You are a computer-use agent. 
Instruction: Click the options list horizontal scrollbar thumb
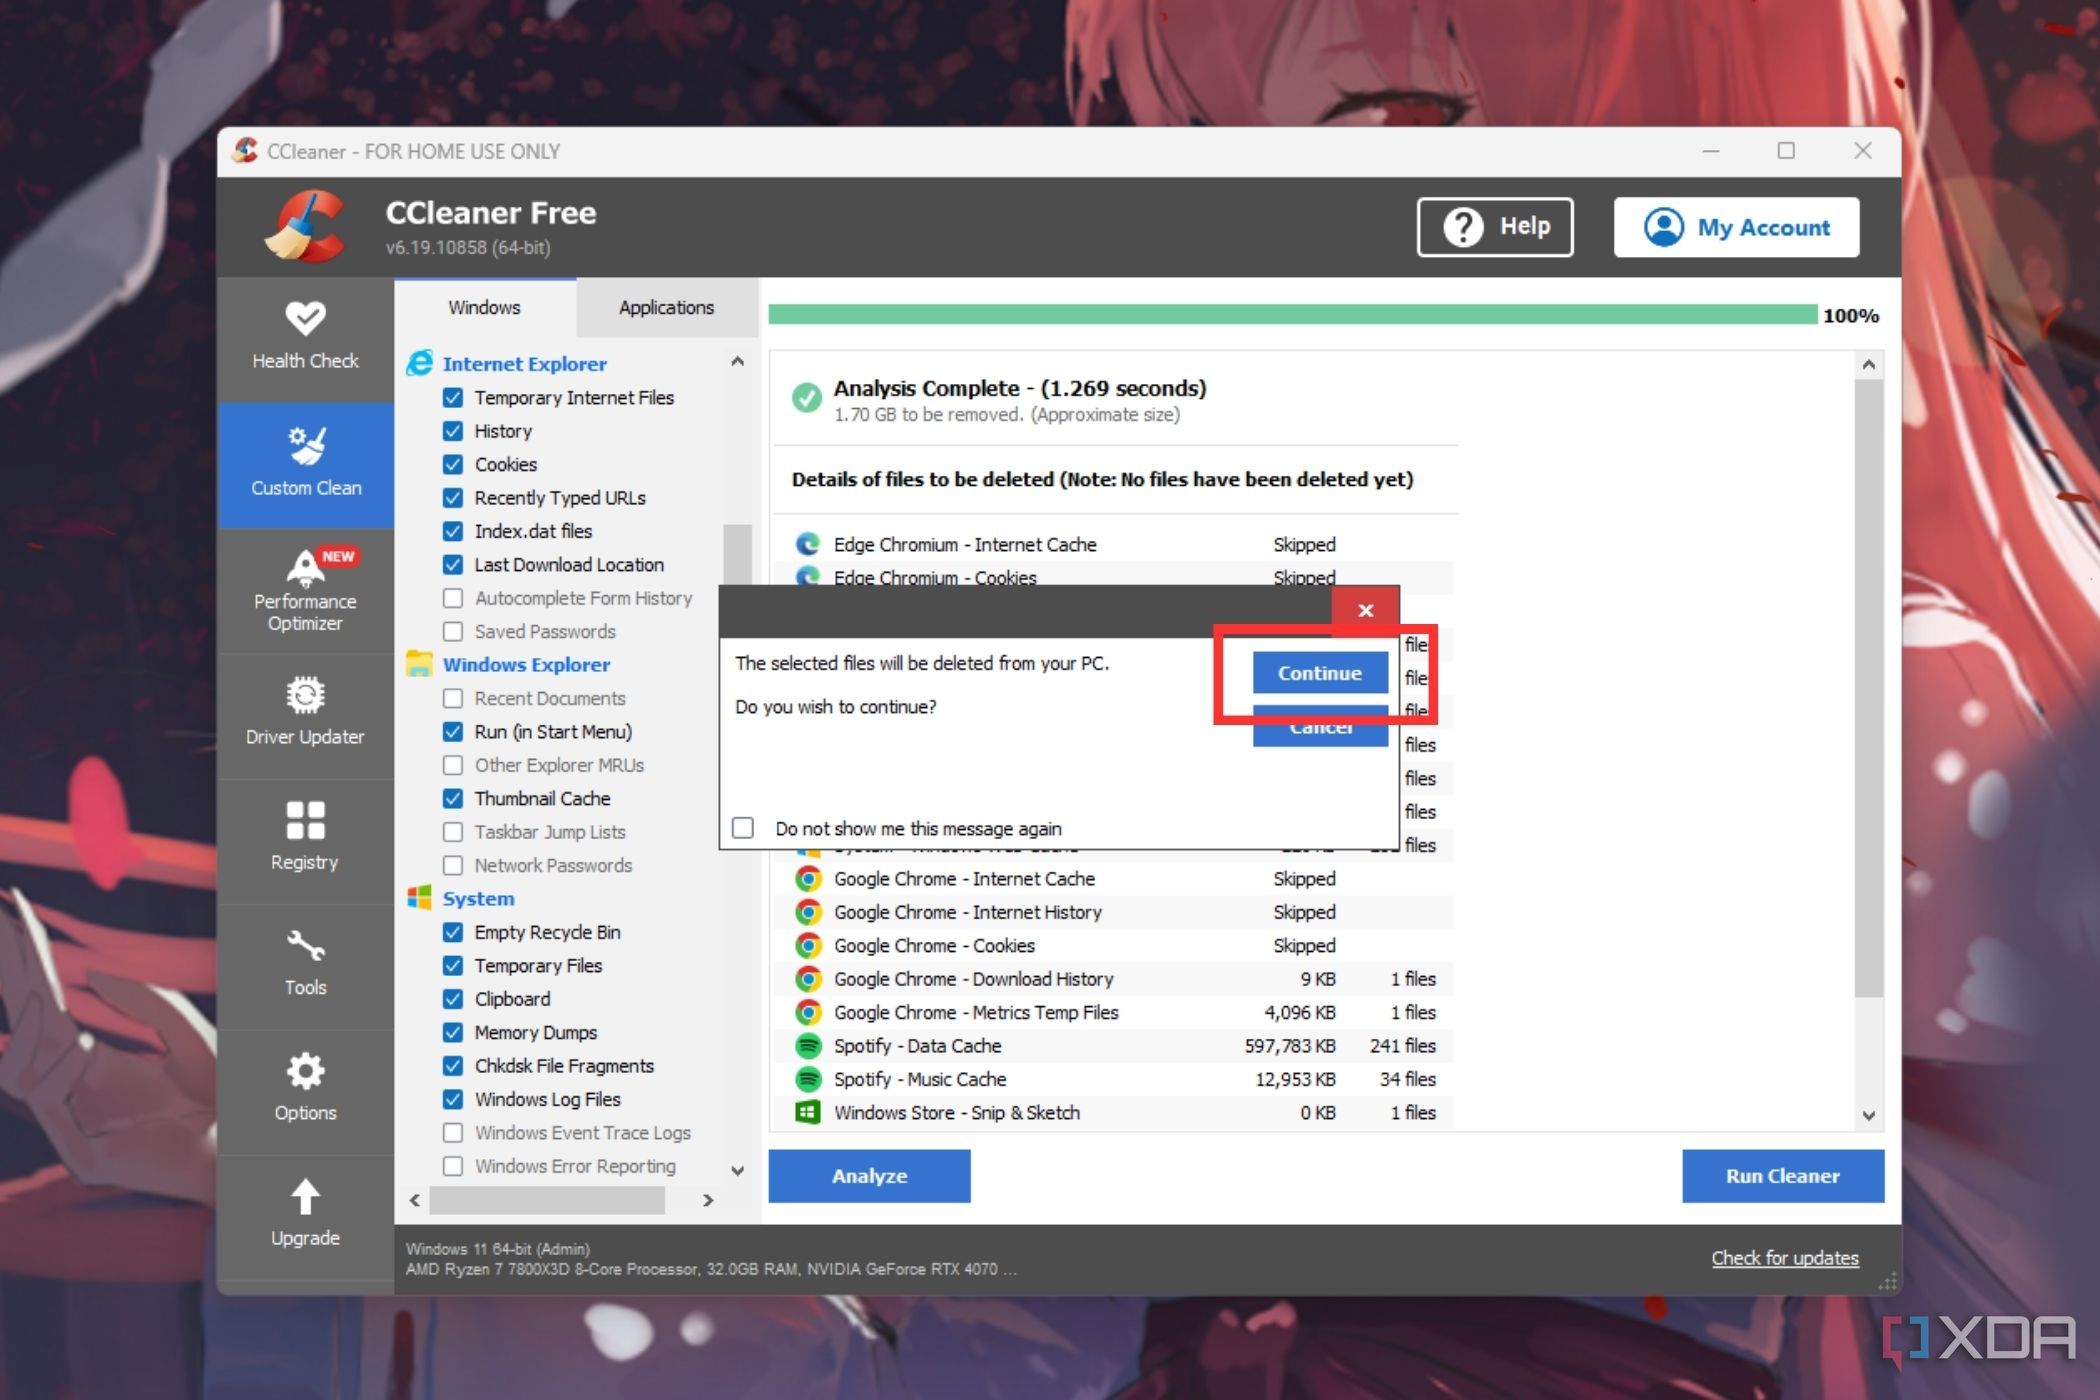[546, 1200]
